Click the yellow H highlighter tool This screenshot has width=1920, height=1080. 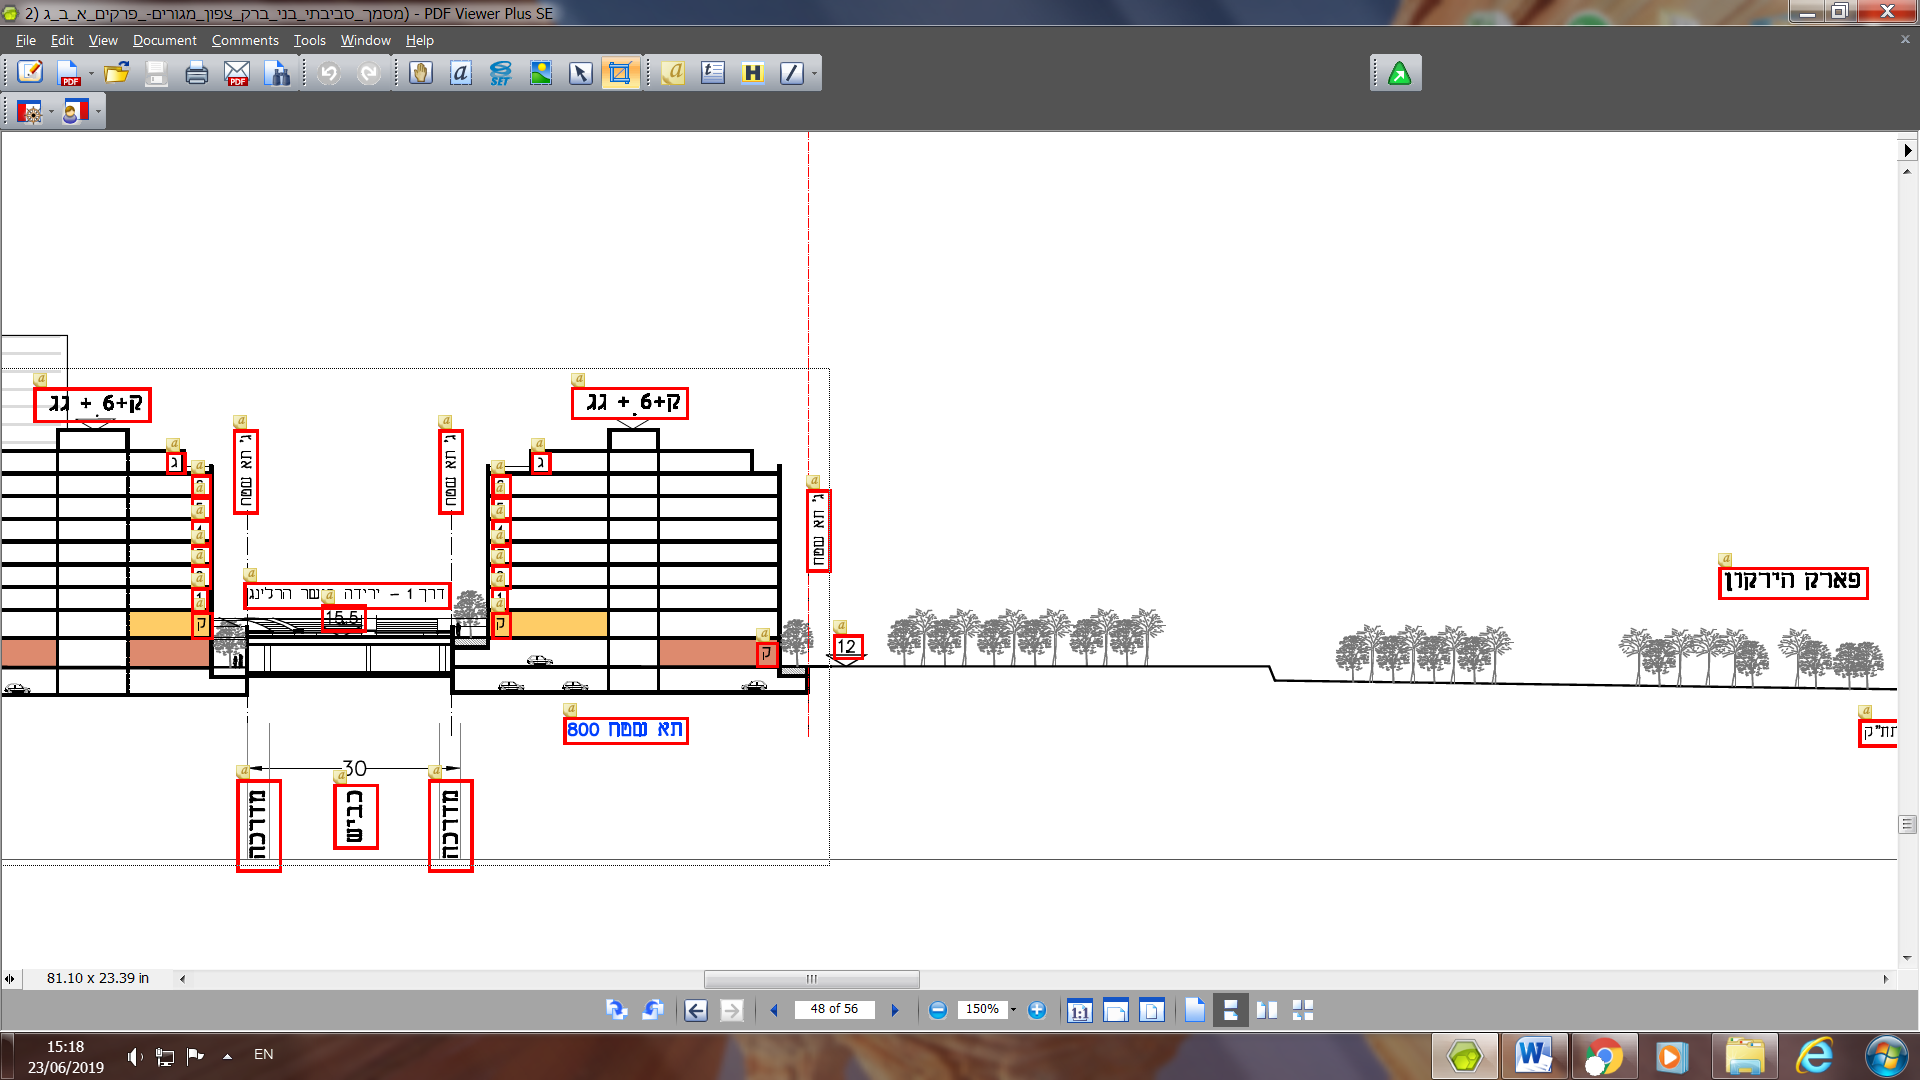752,73
